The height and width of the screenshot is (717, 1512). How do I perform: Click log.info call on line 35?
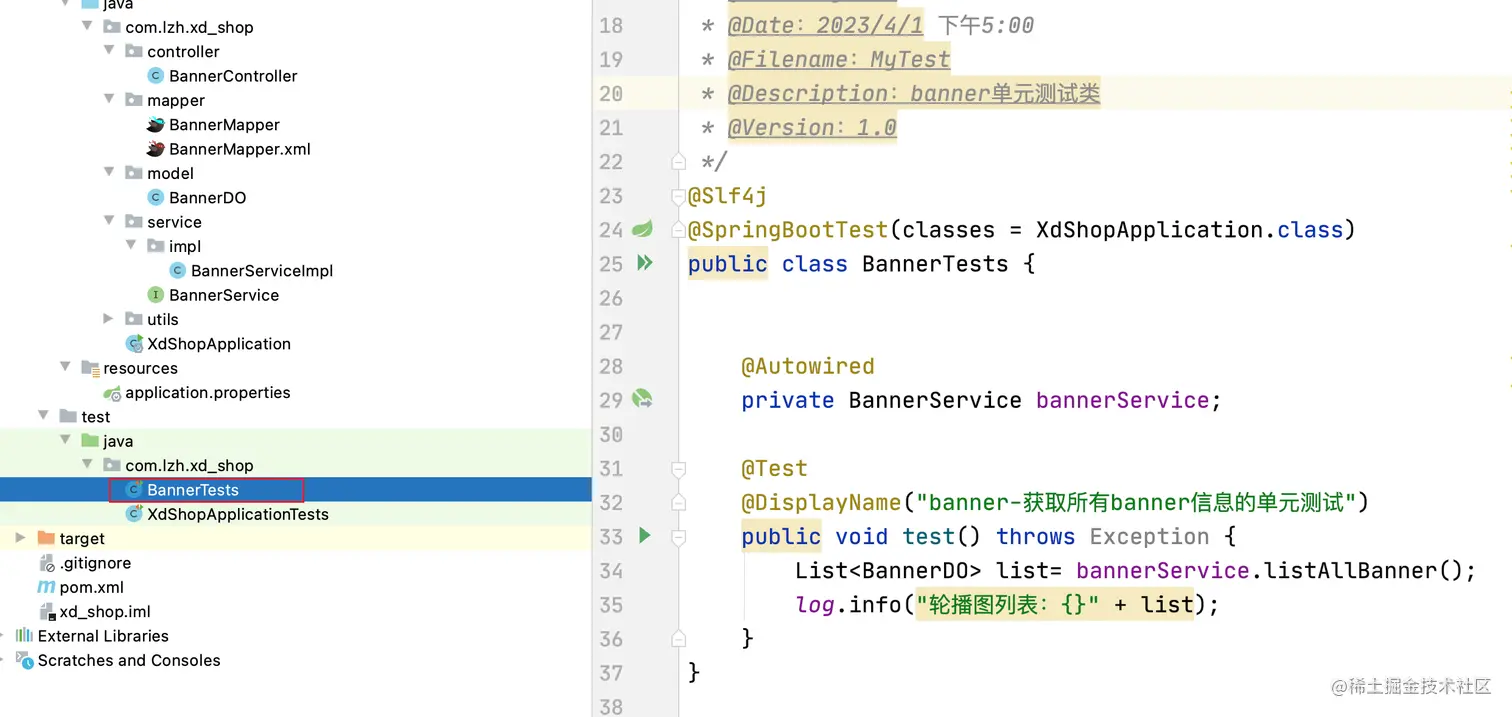click(x=848, y=604)
